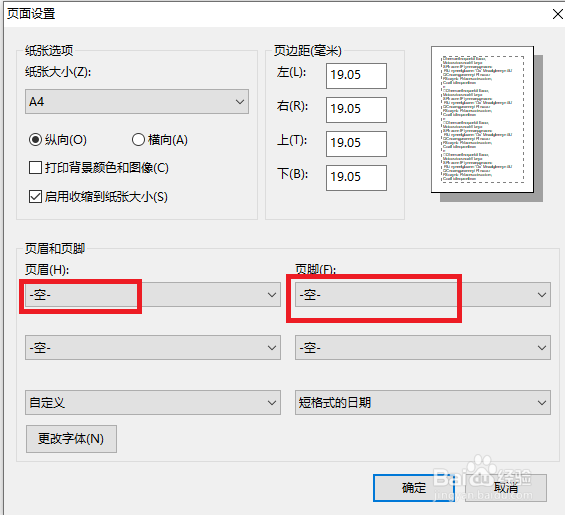
Task: Open the first 页脚(F) footer dropdown
Action: coord(422,295)
